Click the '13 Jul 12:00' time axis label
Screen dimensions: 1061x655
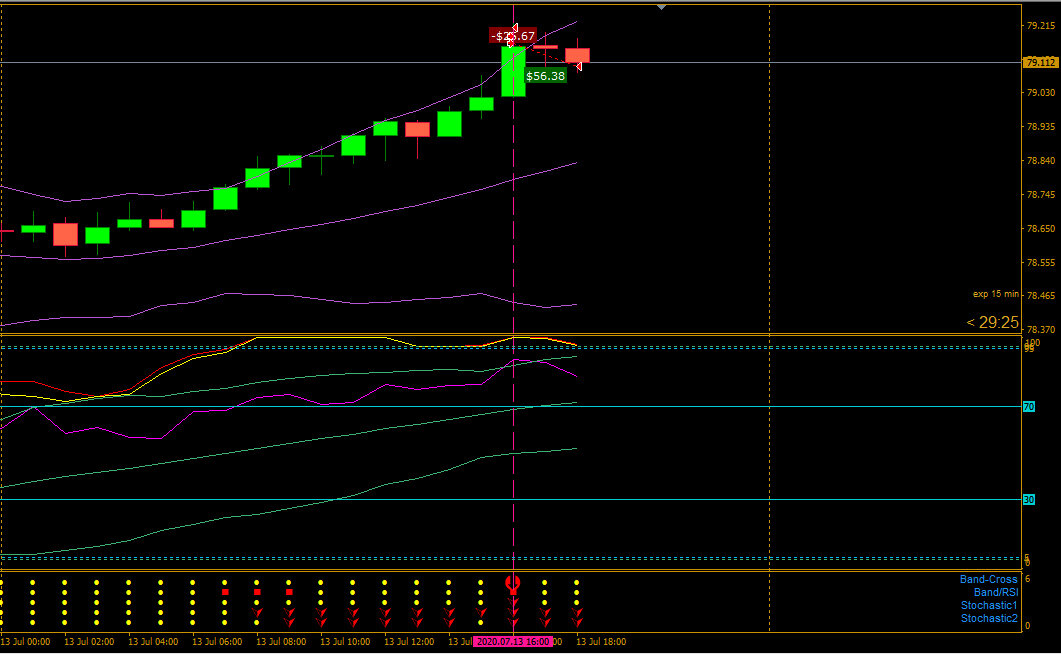pyautogui.click(x=409, y=641)
